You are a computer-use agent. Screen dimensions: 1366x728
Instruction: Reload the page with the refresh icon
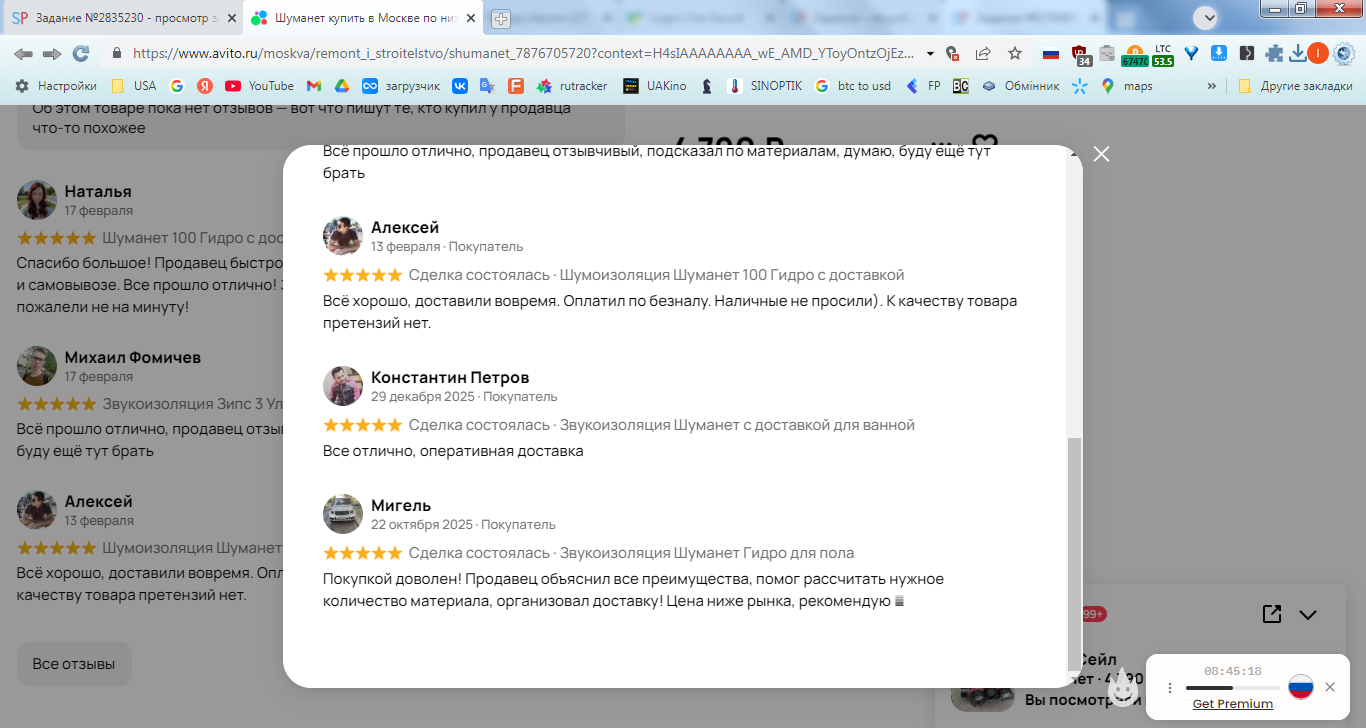coord(81,53)
